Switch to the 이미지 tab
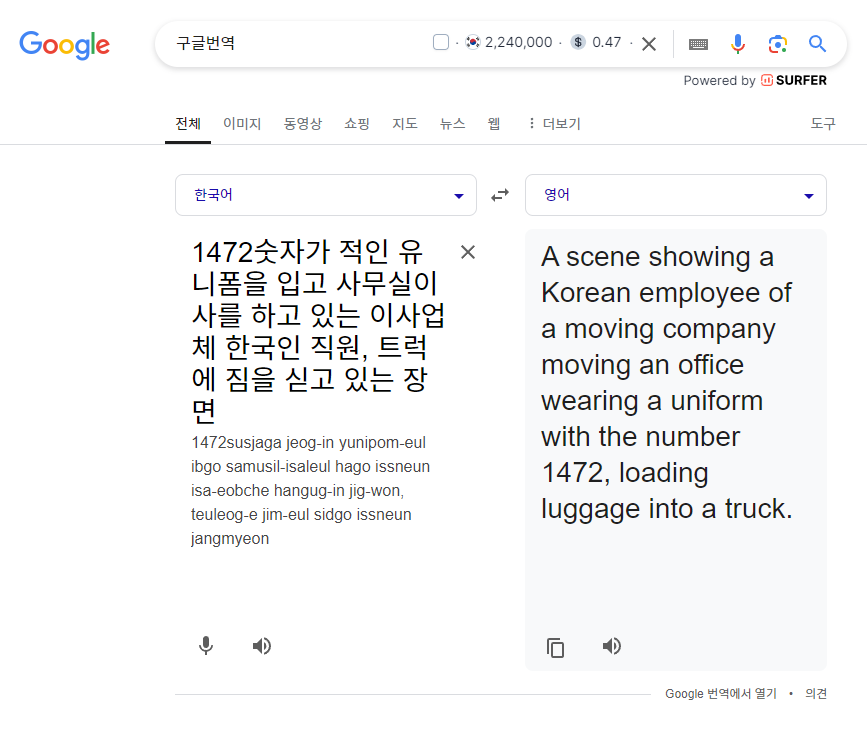Image resolution: width=867 pixels, height=730 pixels. point(242,123)
